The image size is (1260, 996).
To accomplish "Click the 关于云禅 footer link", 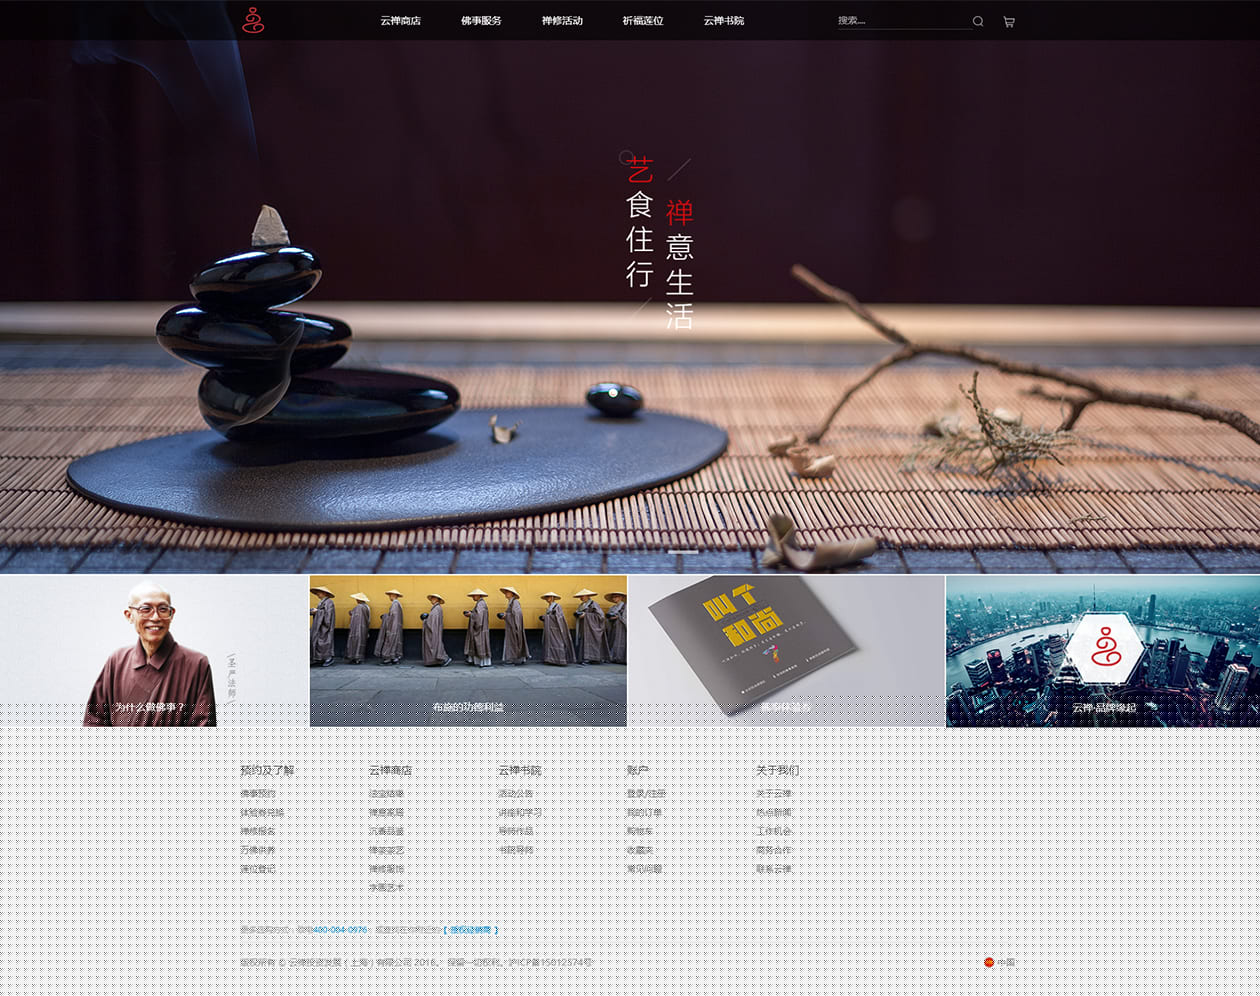I will (x=773, y=793).
